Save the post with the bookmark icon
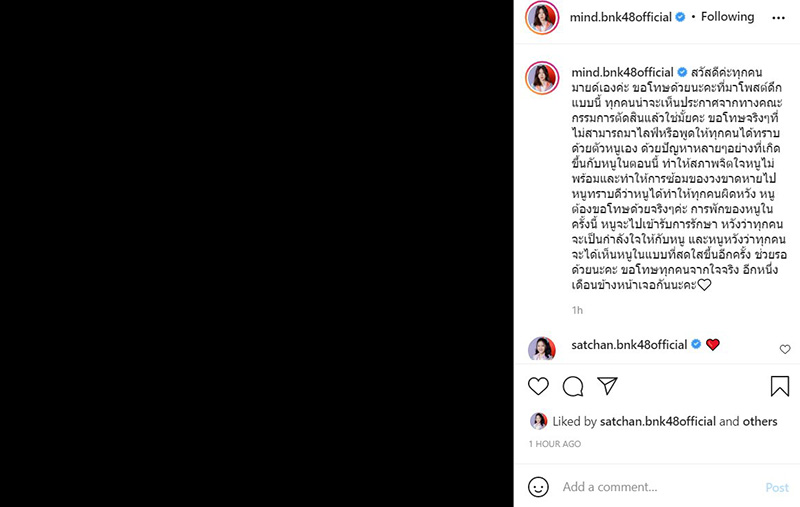 click(x=780, y=386)
